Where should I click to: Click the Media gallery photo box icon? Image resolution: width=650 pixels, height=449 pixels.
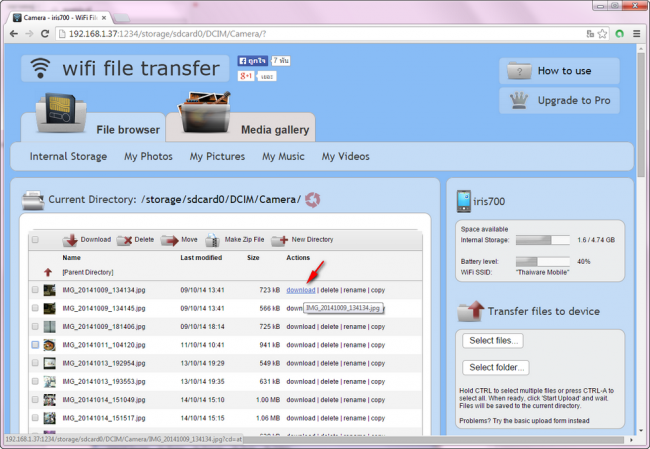click(204, 112)
